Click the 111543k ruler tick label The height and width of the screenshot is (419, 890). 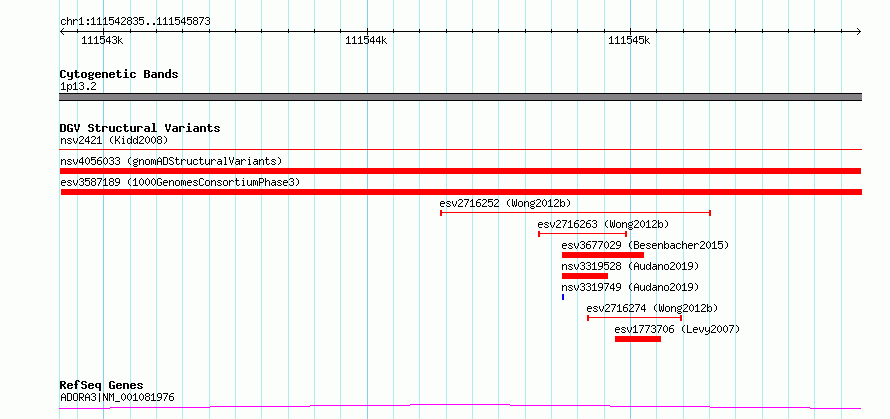(102, 40)
